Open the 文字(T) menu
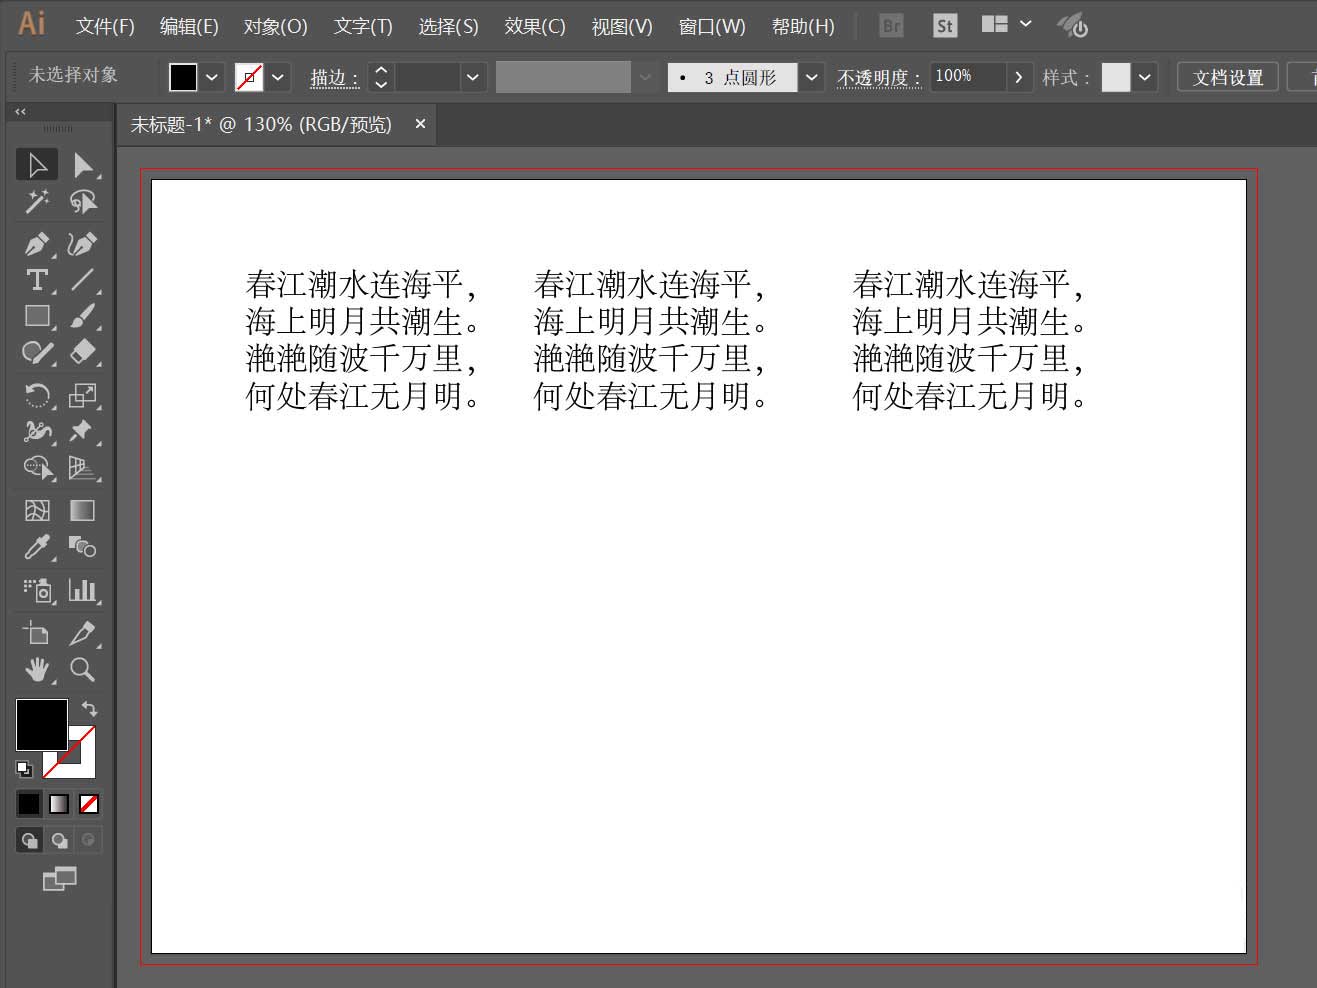1317x988 pixels. click(363, 26)
